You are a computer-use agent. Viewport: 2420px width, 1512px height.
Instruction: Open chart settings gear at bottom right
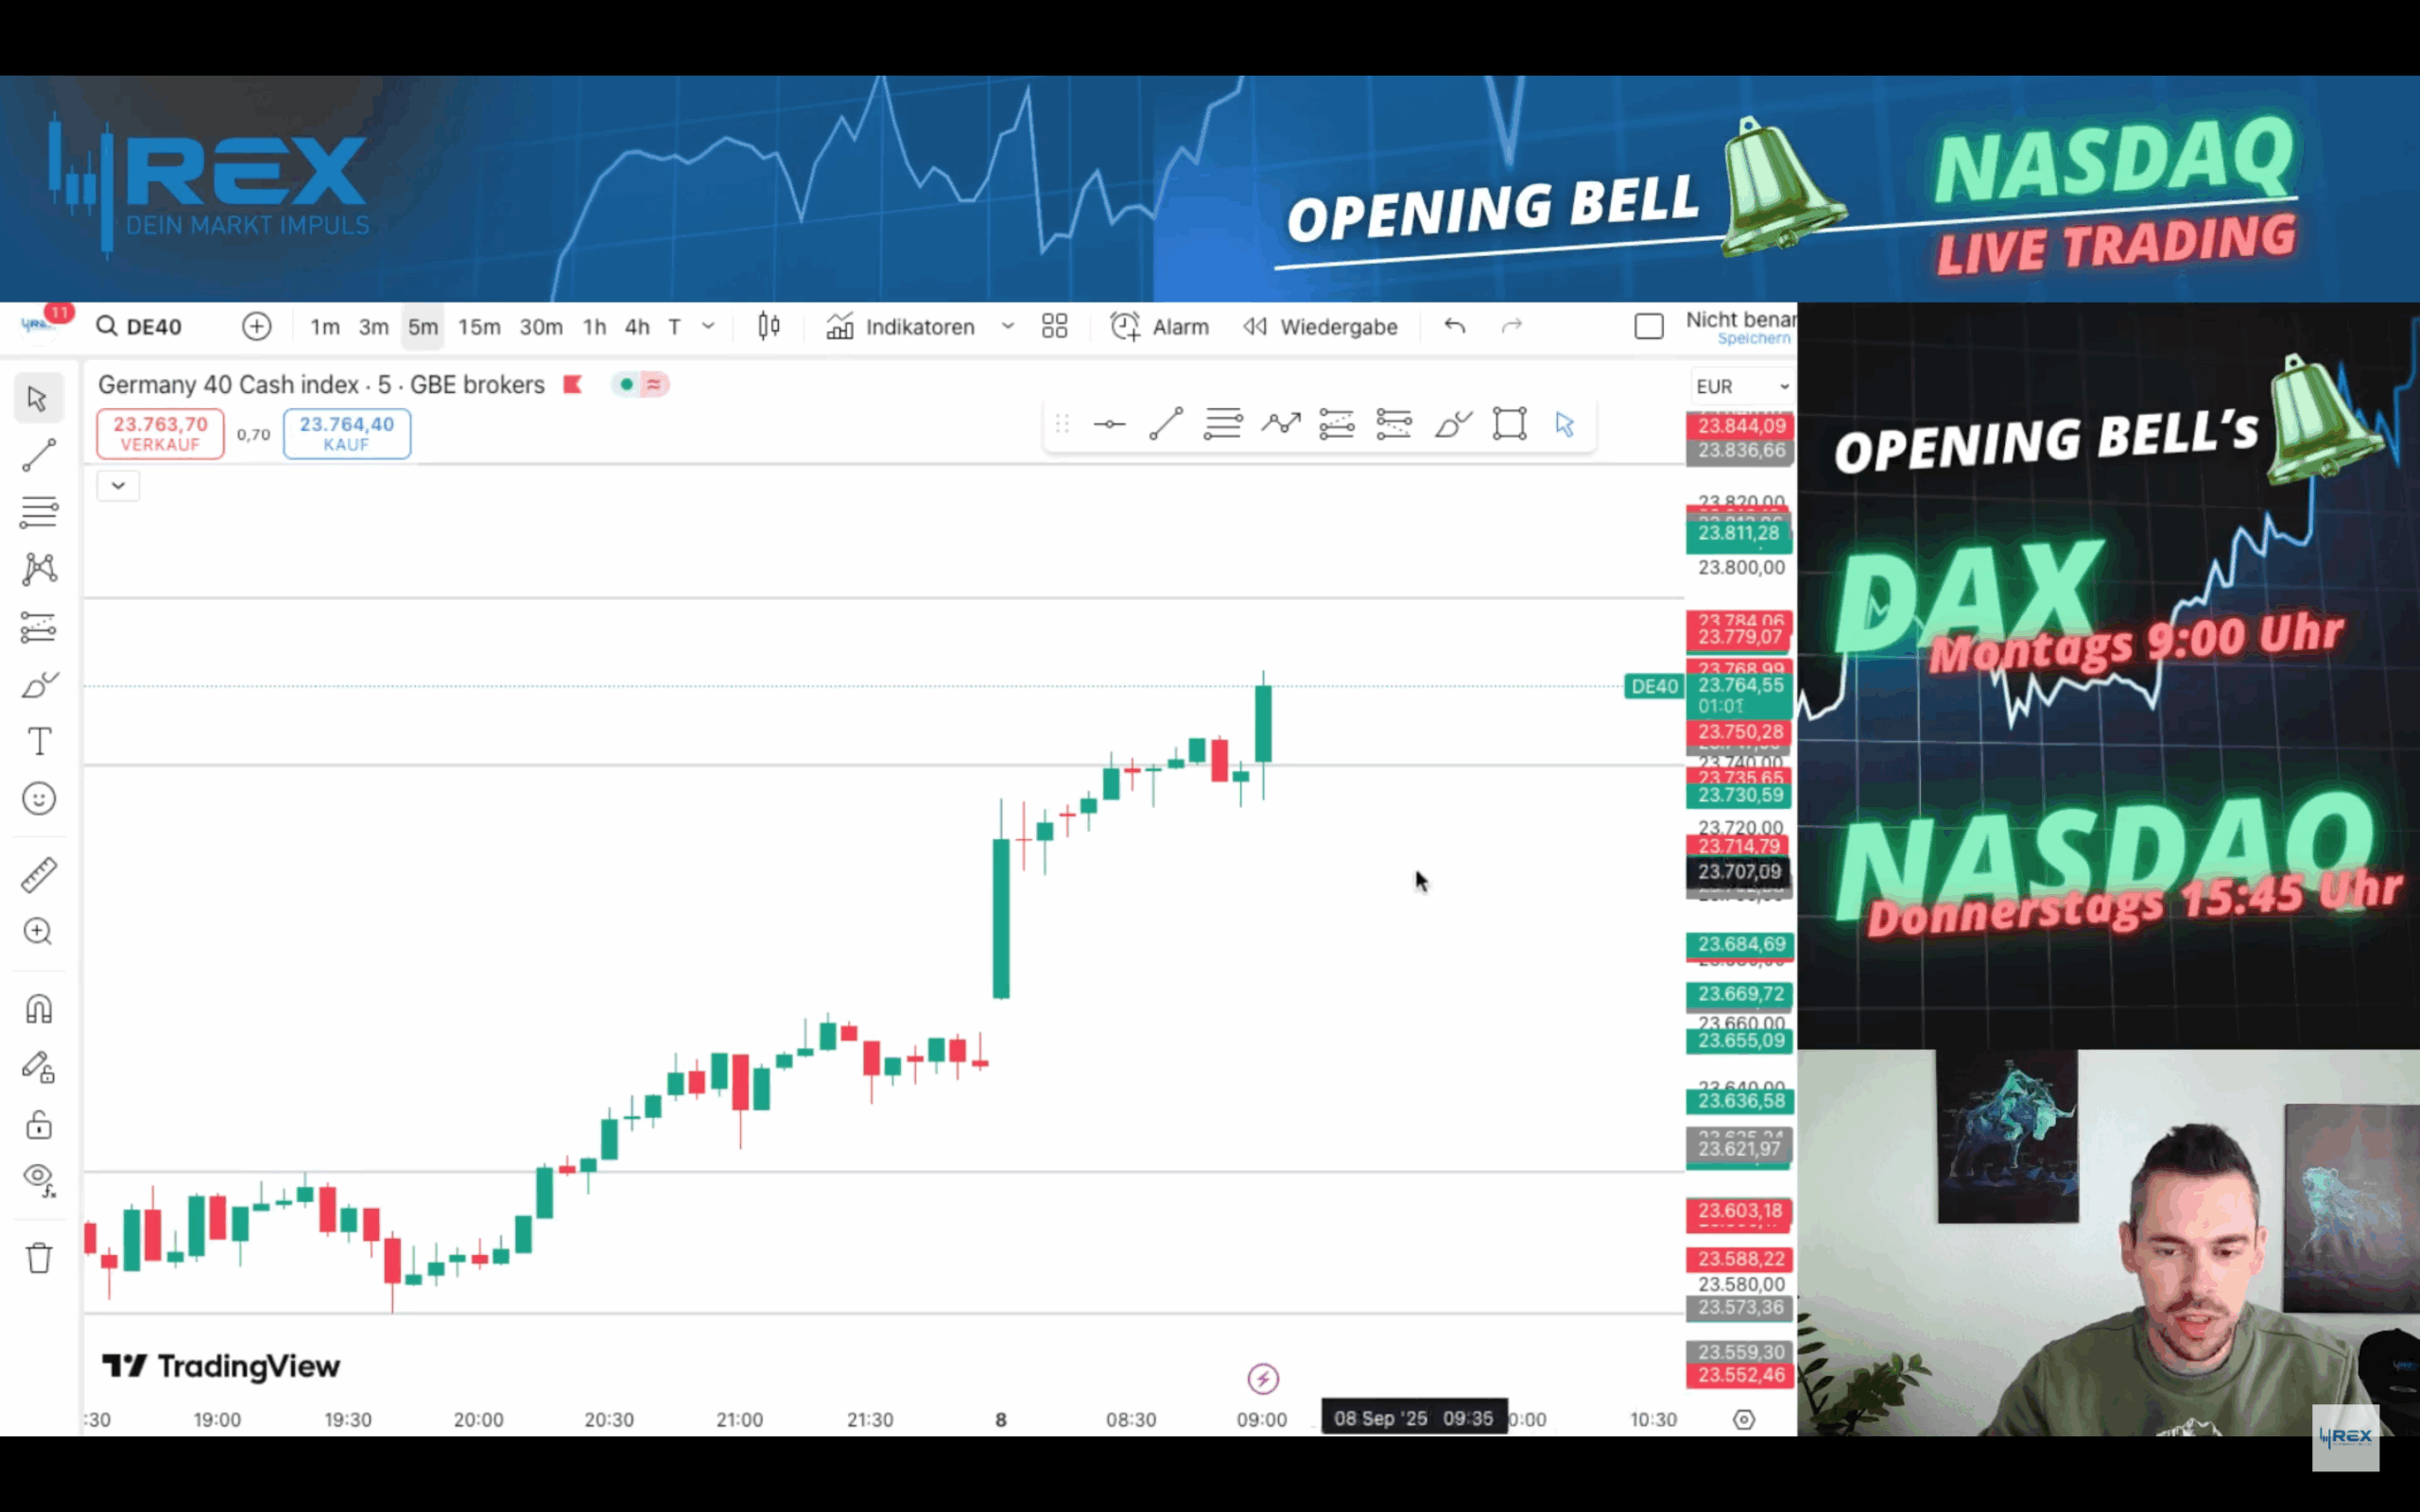click(x=1744, y=1420)
